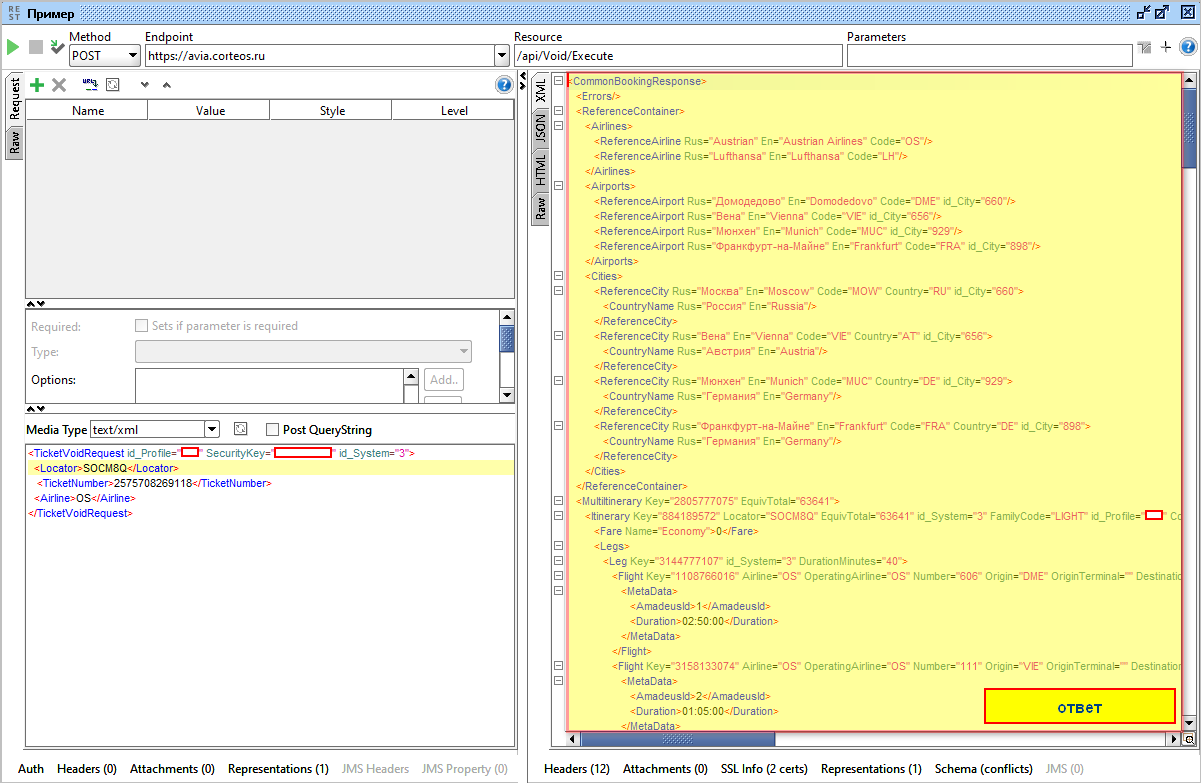The width and height of the screenshot is (1201, 783).
Task: Add a parameter with the green plus
Action: [x=37, y=86]
